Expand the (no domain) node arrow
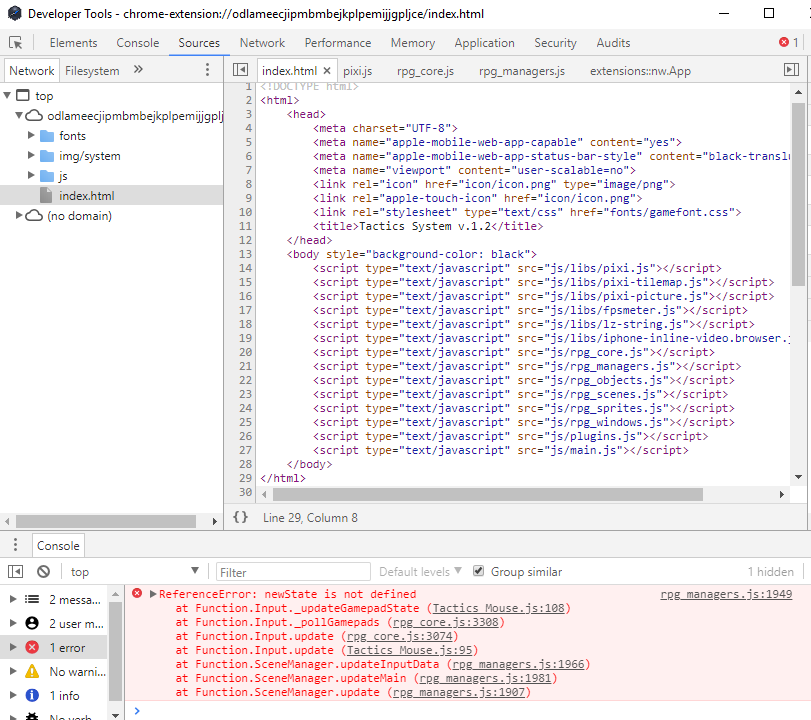The image size is (811, 720). click(x=19, y=215)
